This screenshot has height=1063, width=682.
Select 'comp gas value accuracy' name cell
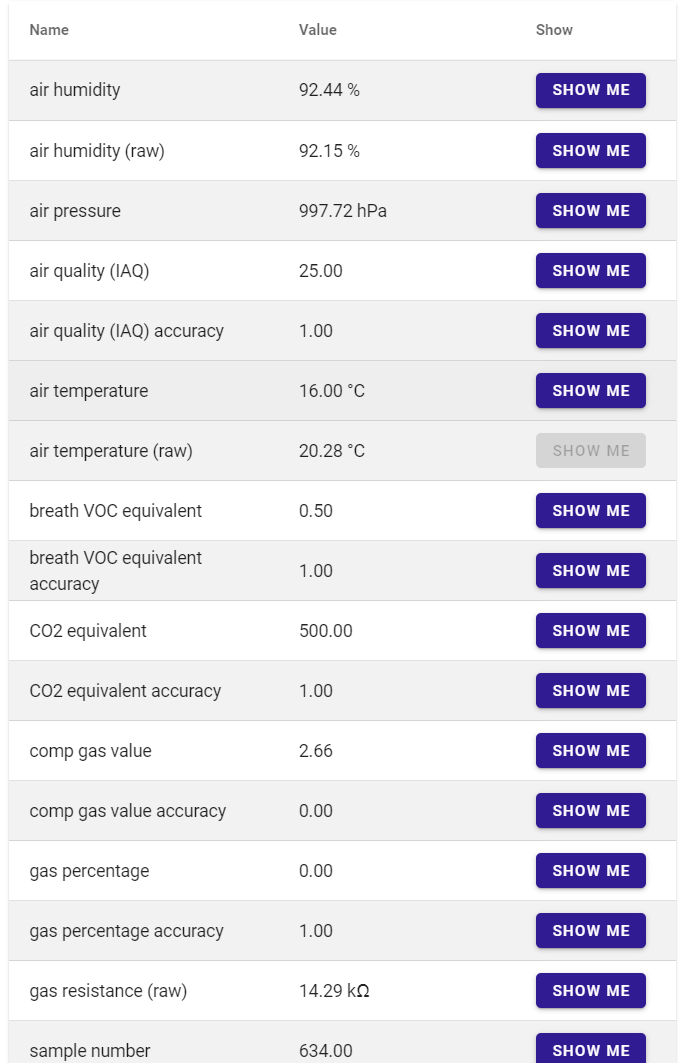(127, 811)
